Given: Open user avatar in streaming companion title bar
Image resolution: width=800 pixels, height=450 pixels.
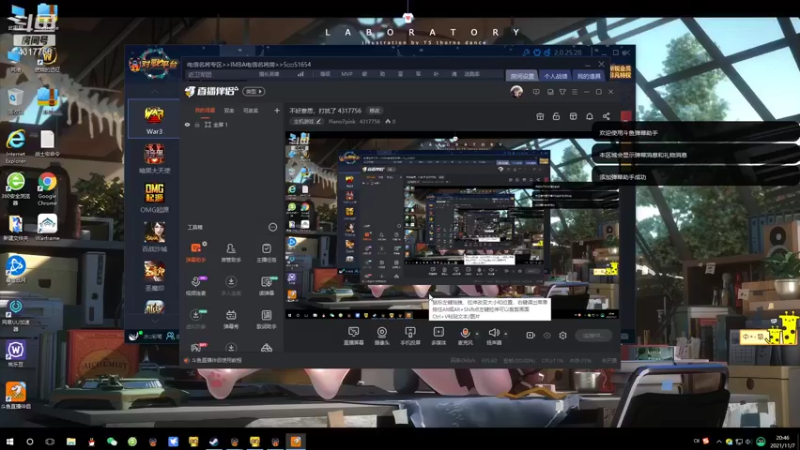Looking at the screenshot, I should [x=516, y=92].
